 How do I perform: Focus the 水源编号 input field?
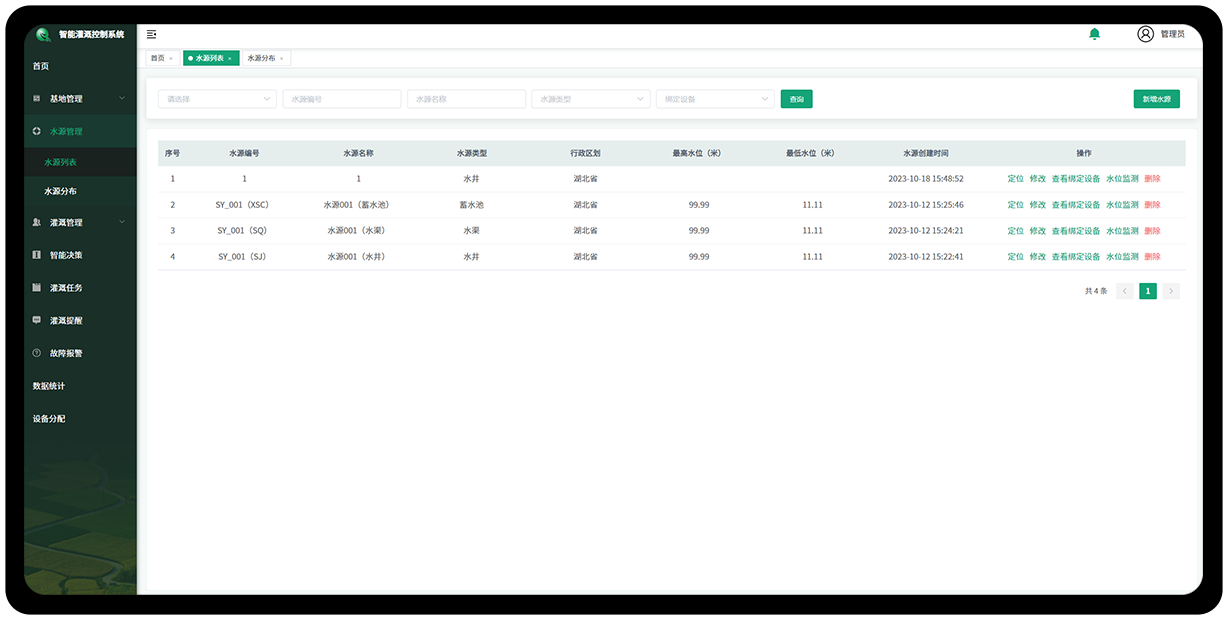(341, 99)
